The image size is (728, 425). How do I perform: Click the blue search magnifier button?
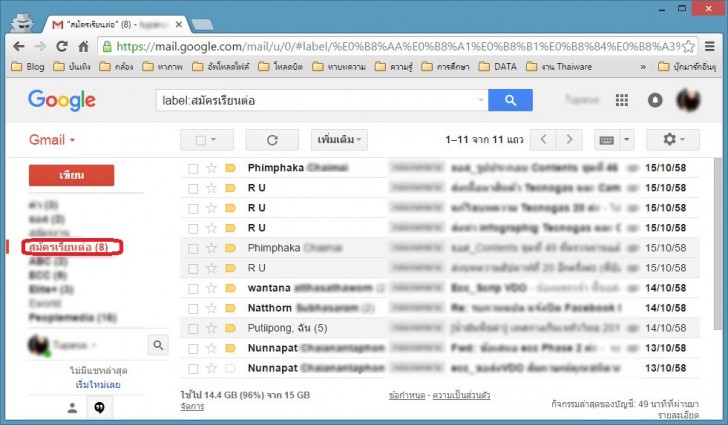510,100
